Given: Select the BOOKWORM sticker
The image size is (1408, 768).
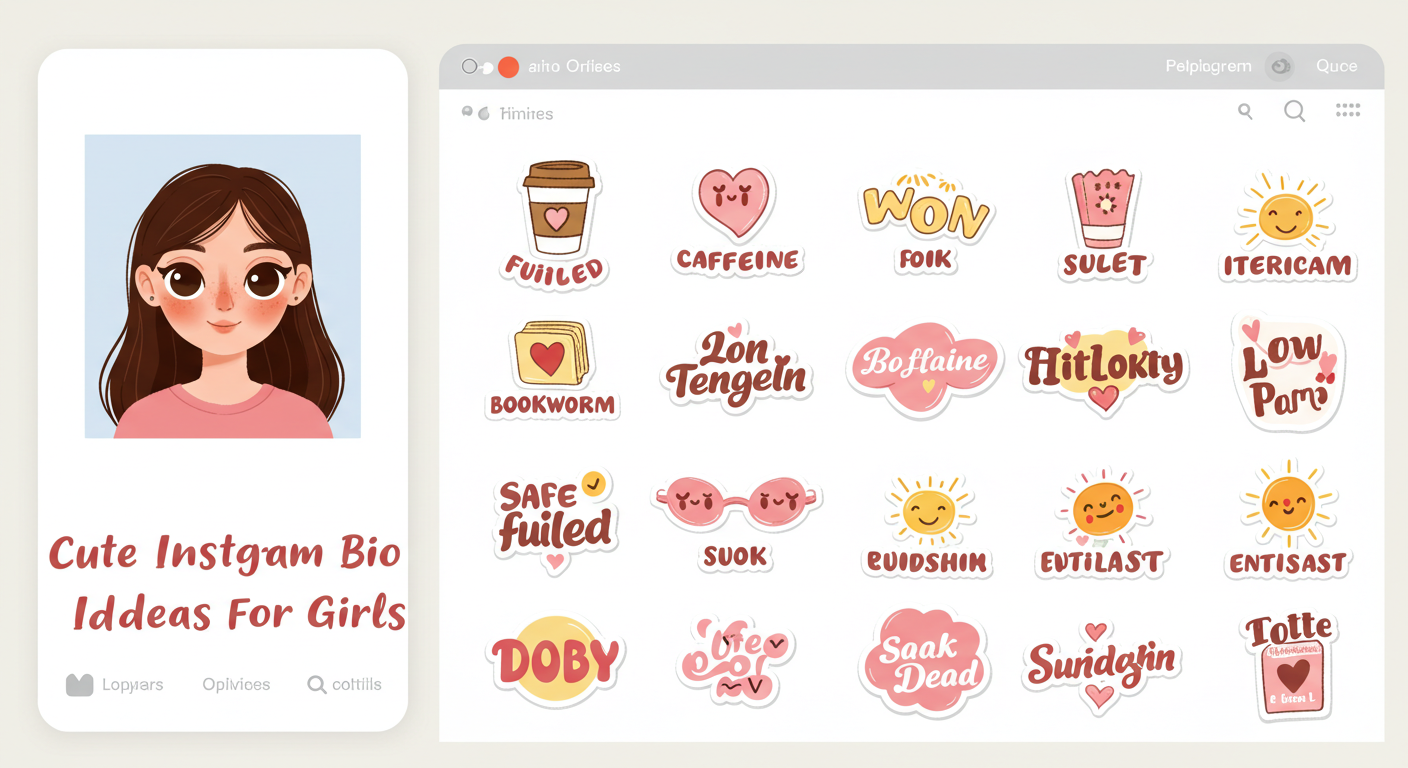Looking at the screenshot, I should click(x=553, y=369).
